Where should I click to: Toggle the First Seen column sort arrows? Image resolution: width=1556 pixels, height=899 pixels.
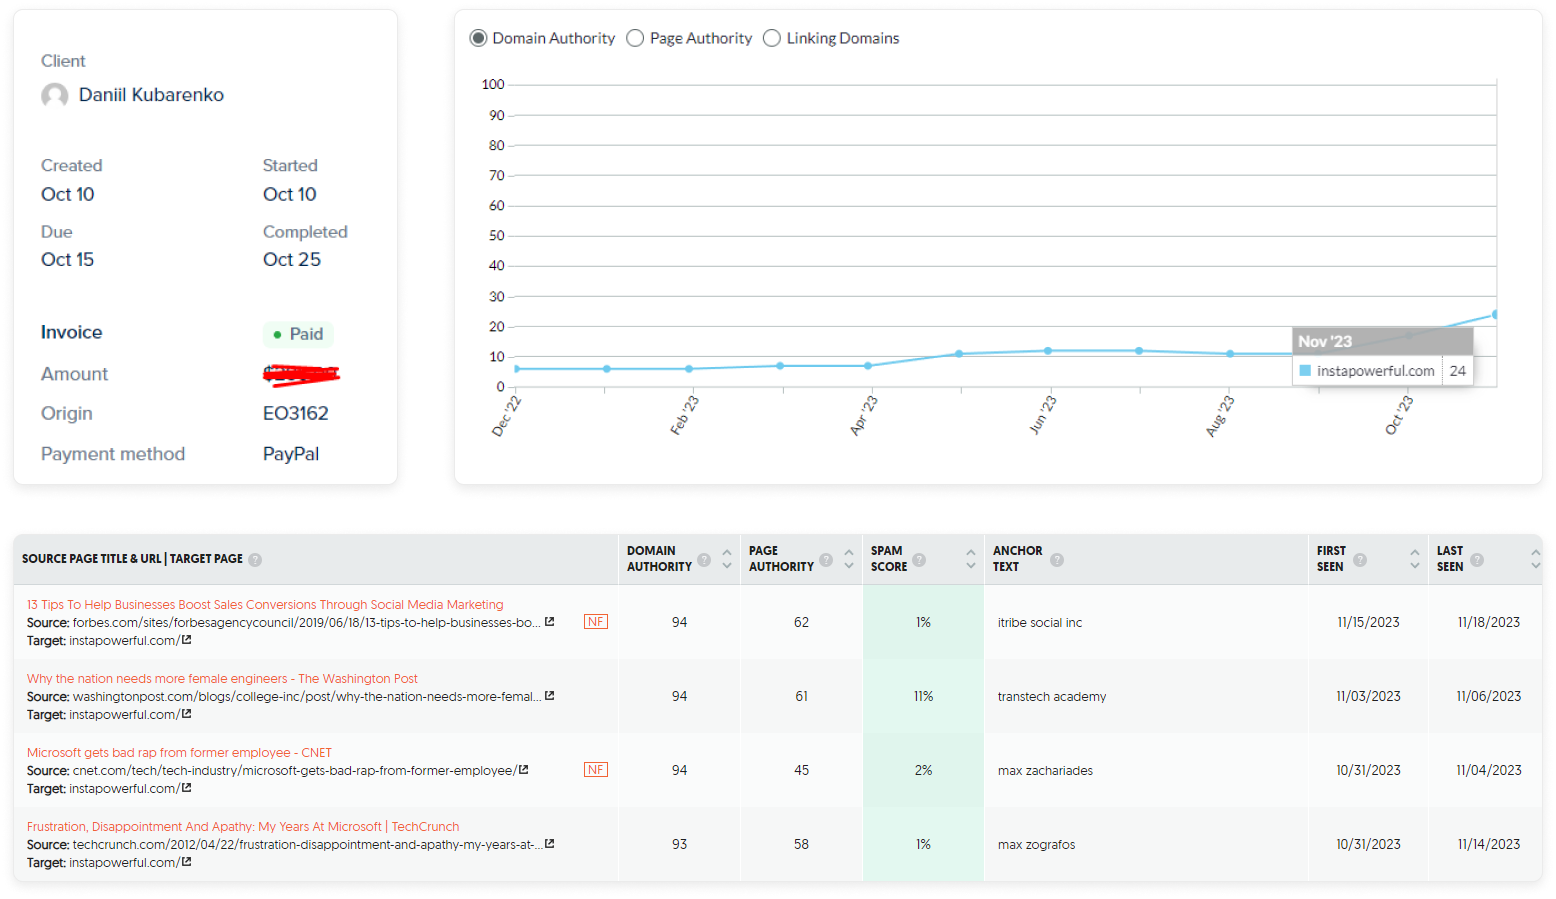pyautogui.click(x=1414, y=559)
